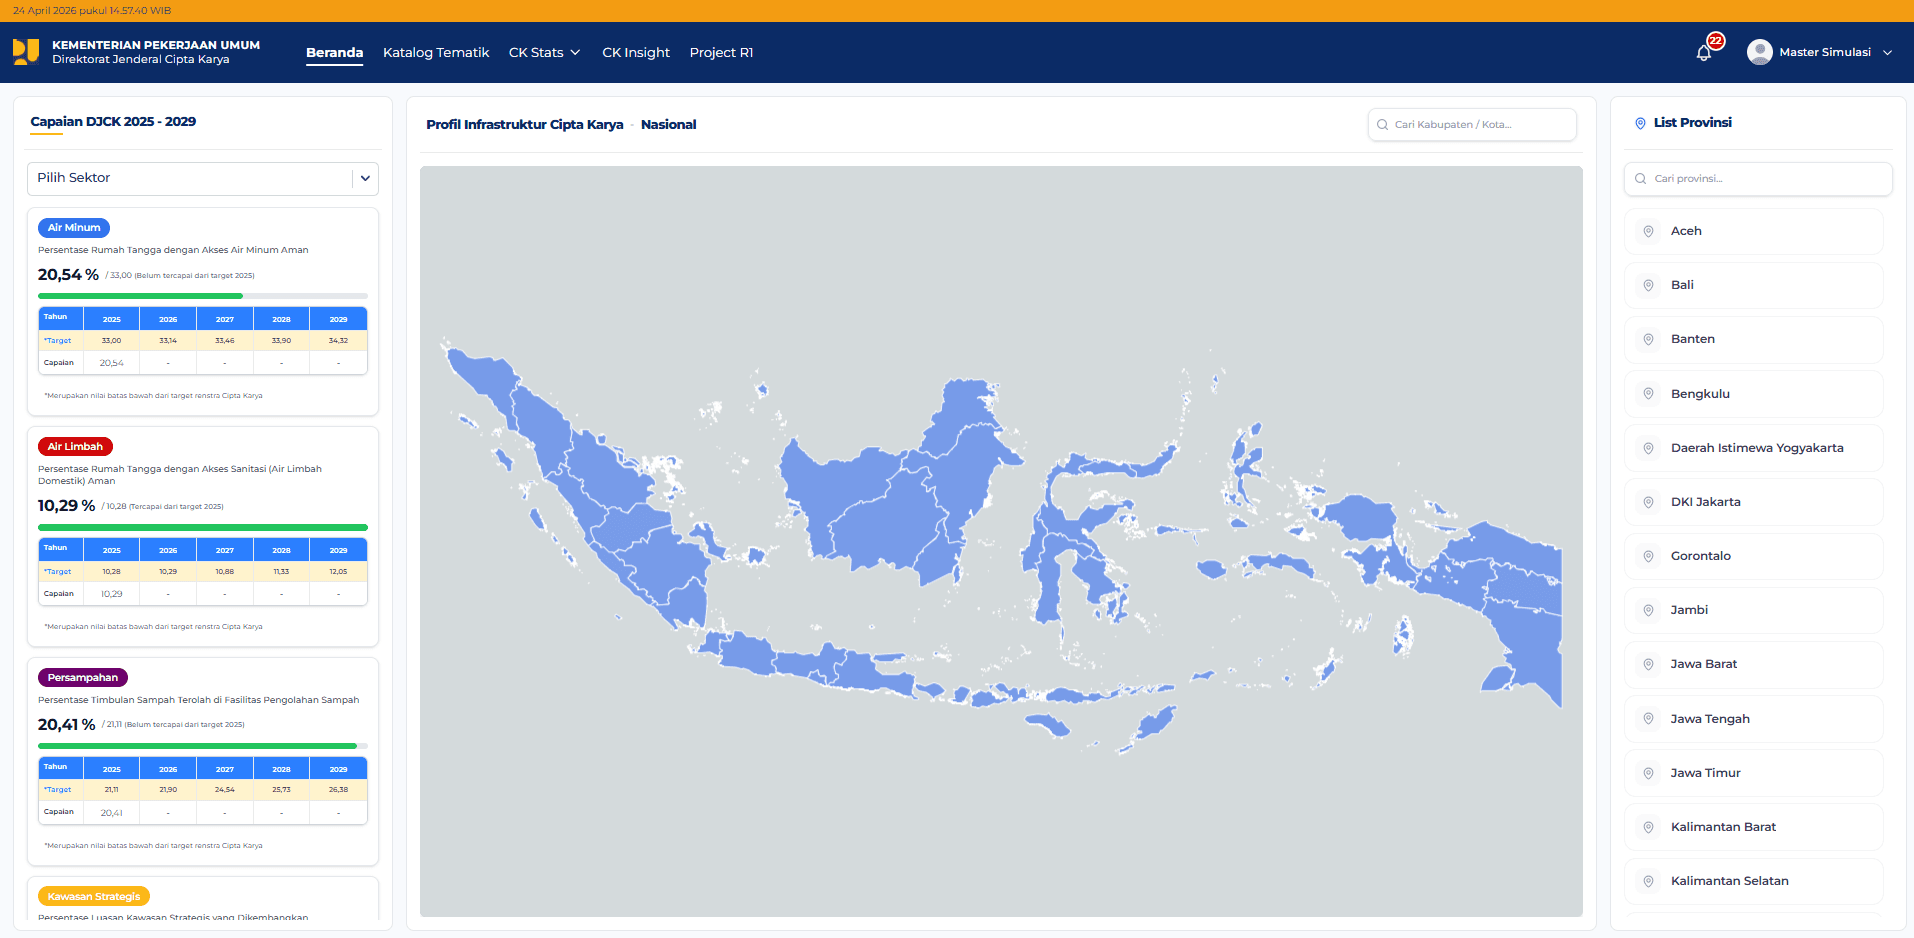Click the pin icon beside Kalimantan Barat
The height and width of the screenshot is (938, 1914).
pyautogui.click(x=1648, y=827)
